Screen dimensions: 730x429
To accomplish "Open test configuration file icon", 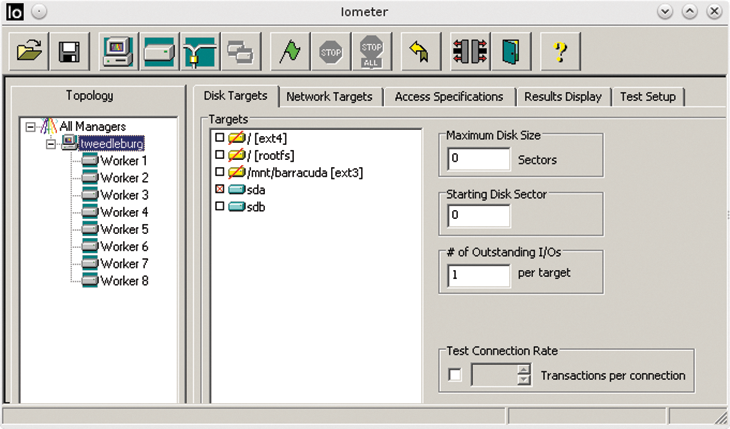I will (29, 51).
